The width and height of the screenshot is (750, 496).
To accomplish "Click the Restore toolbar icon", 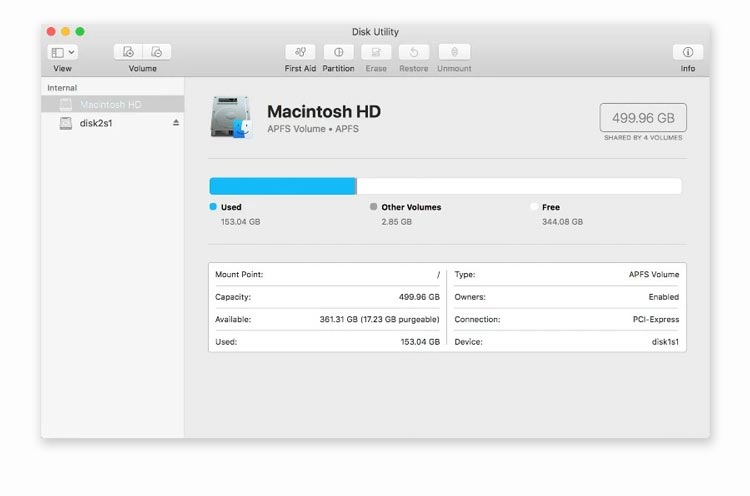I will pos(414,52).
